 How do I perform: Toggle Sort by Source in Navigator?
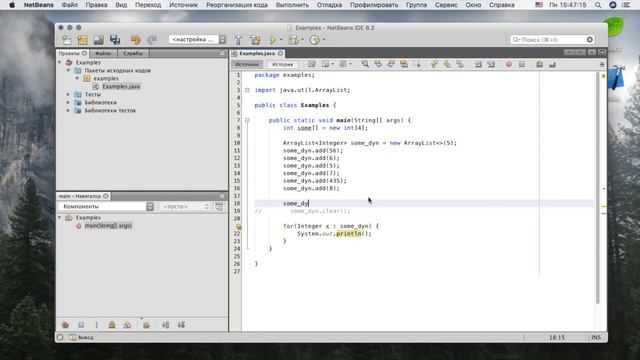click(x=181, y=325)
